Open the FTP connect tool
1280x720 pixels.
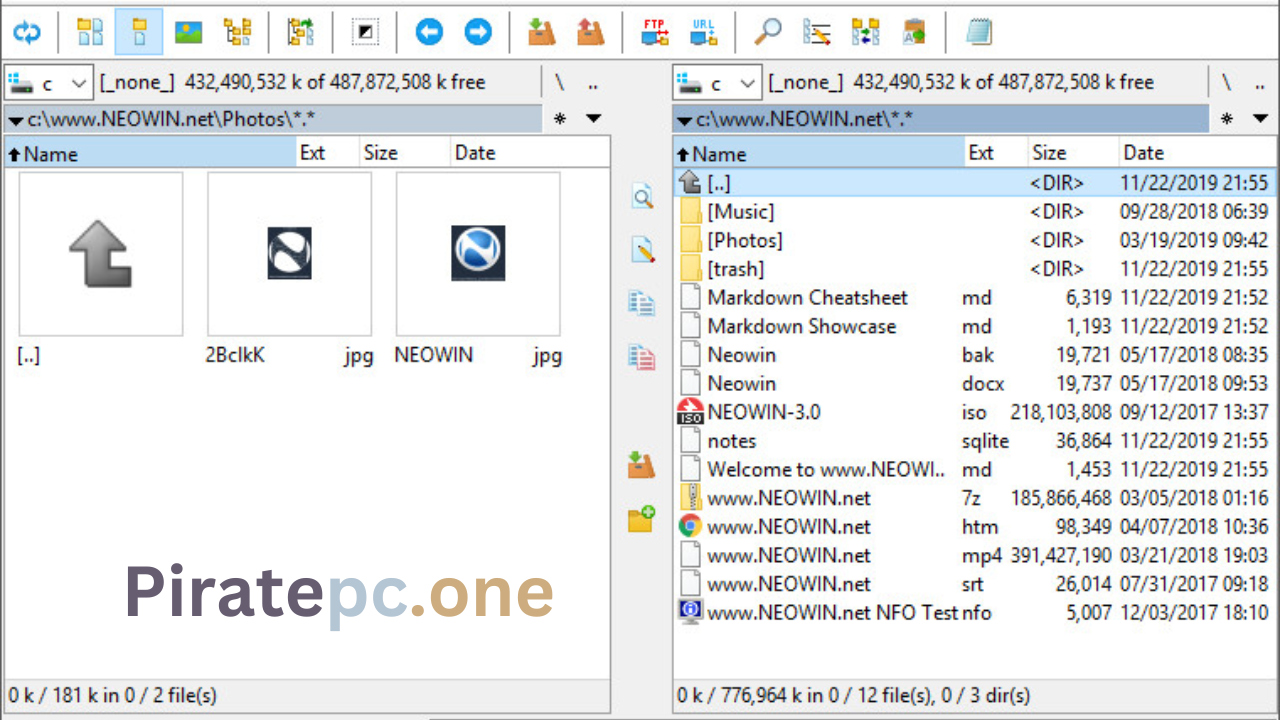click(x=655, y=33)
